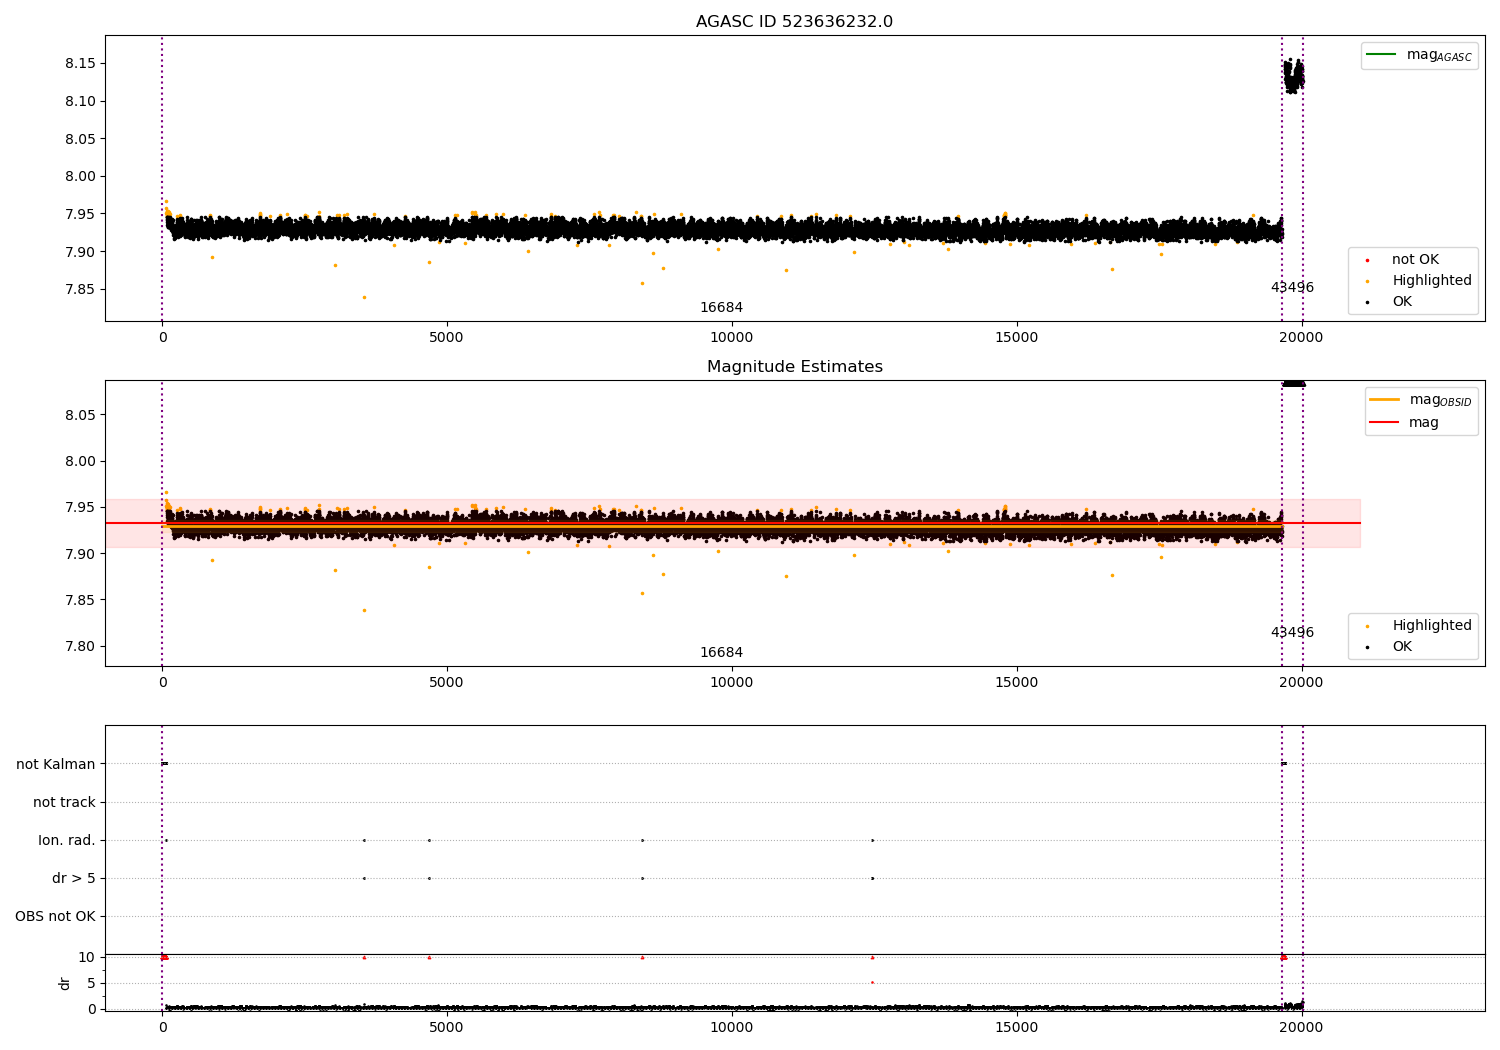1500x1050 pixels.
Task: Click the 15000 x-tick under the dr plot
Action: [x=1017, y=1027]
